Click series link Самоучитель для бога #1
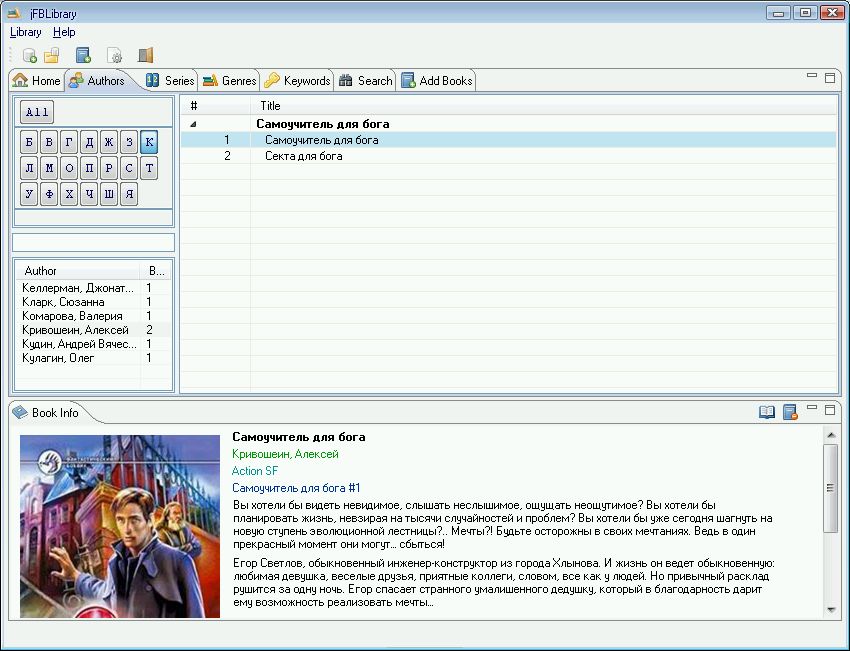Screen dimensions: 850x651 [x=296, y=488]
